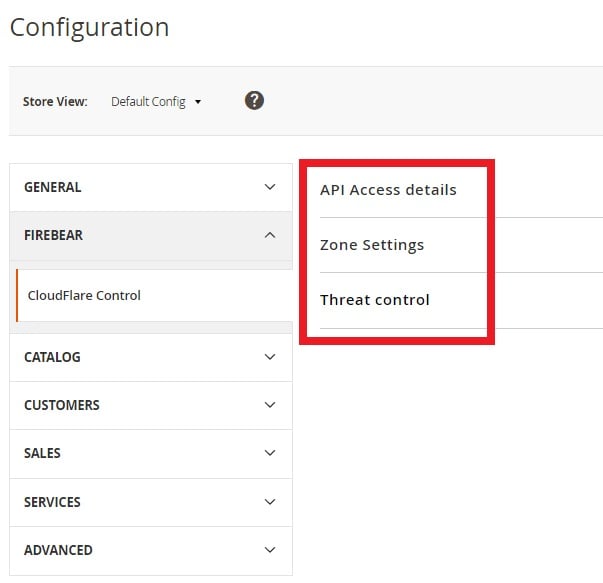Expand the SERVICES section chevron
603x583 pixels.
pos(270,502)
